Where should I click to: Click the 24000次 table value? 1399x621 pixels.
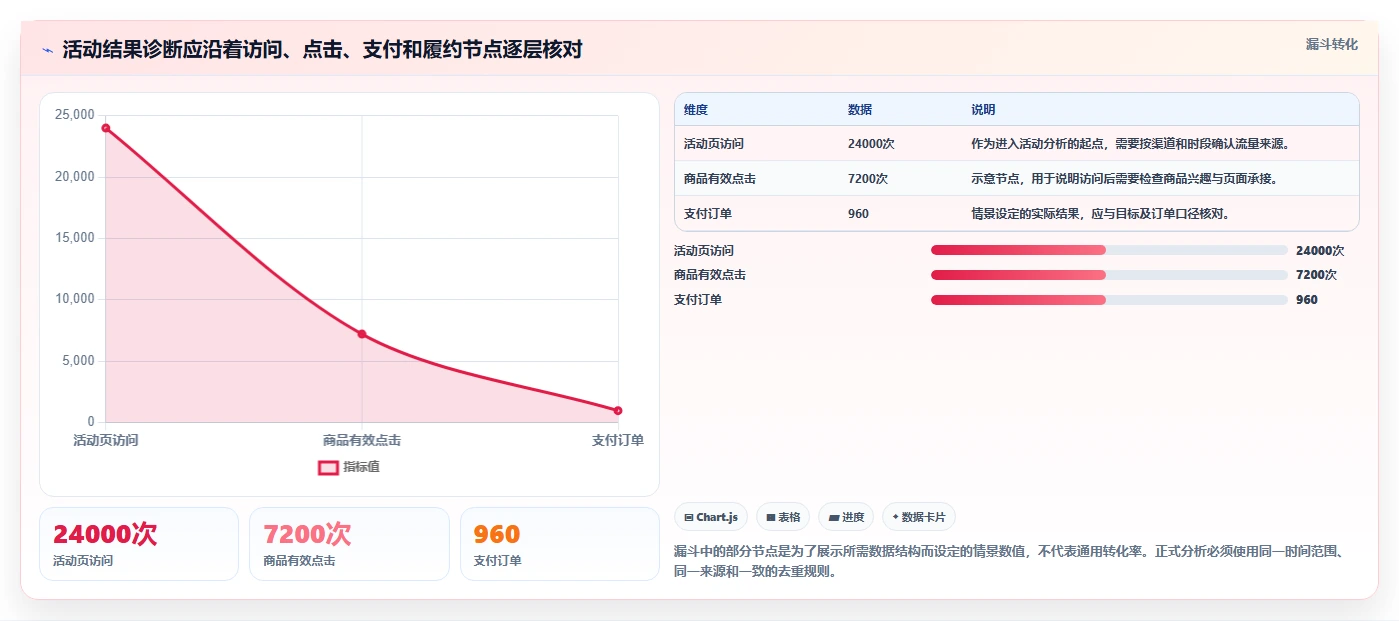coord(871,144)
